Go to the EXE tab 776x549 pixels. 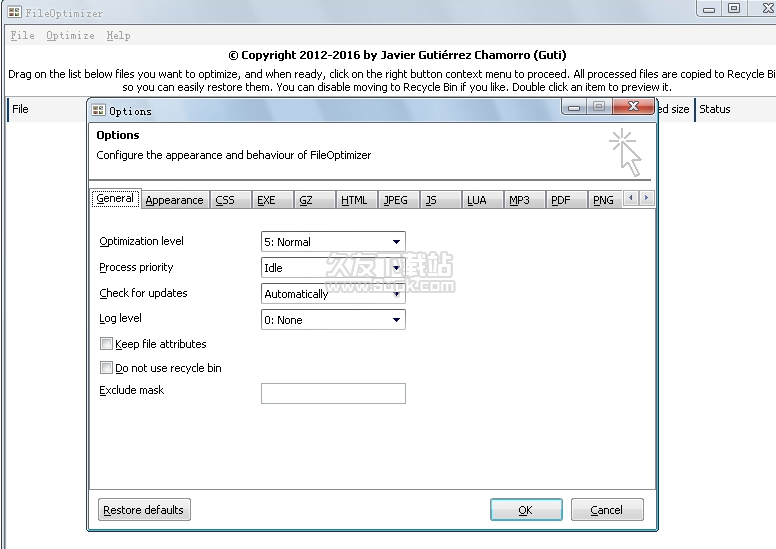pos(272,200)
